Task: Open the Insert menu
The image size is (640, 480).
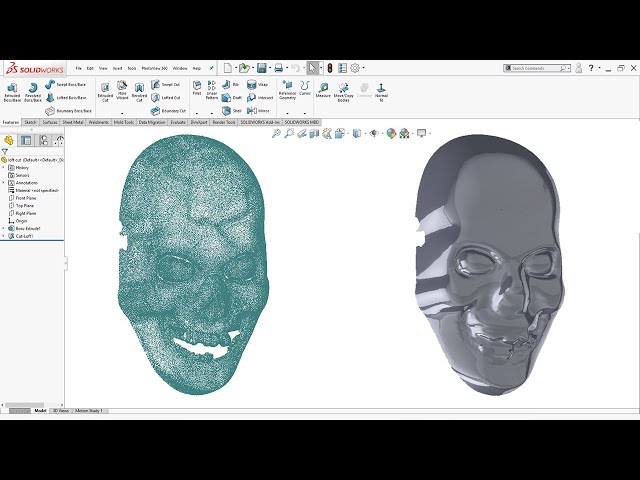Action: tap(118, 68)
